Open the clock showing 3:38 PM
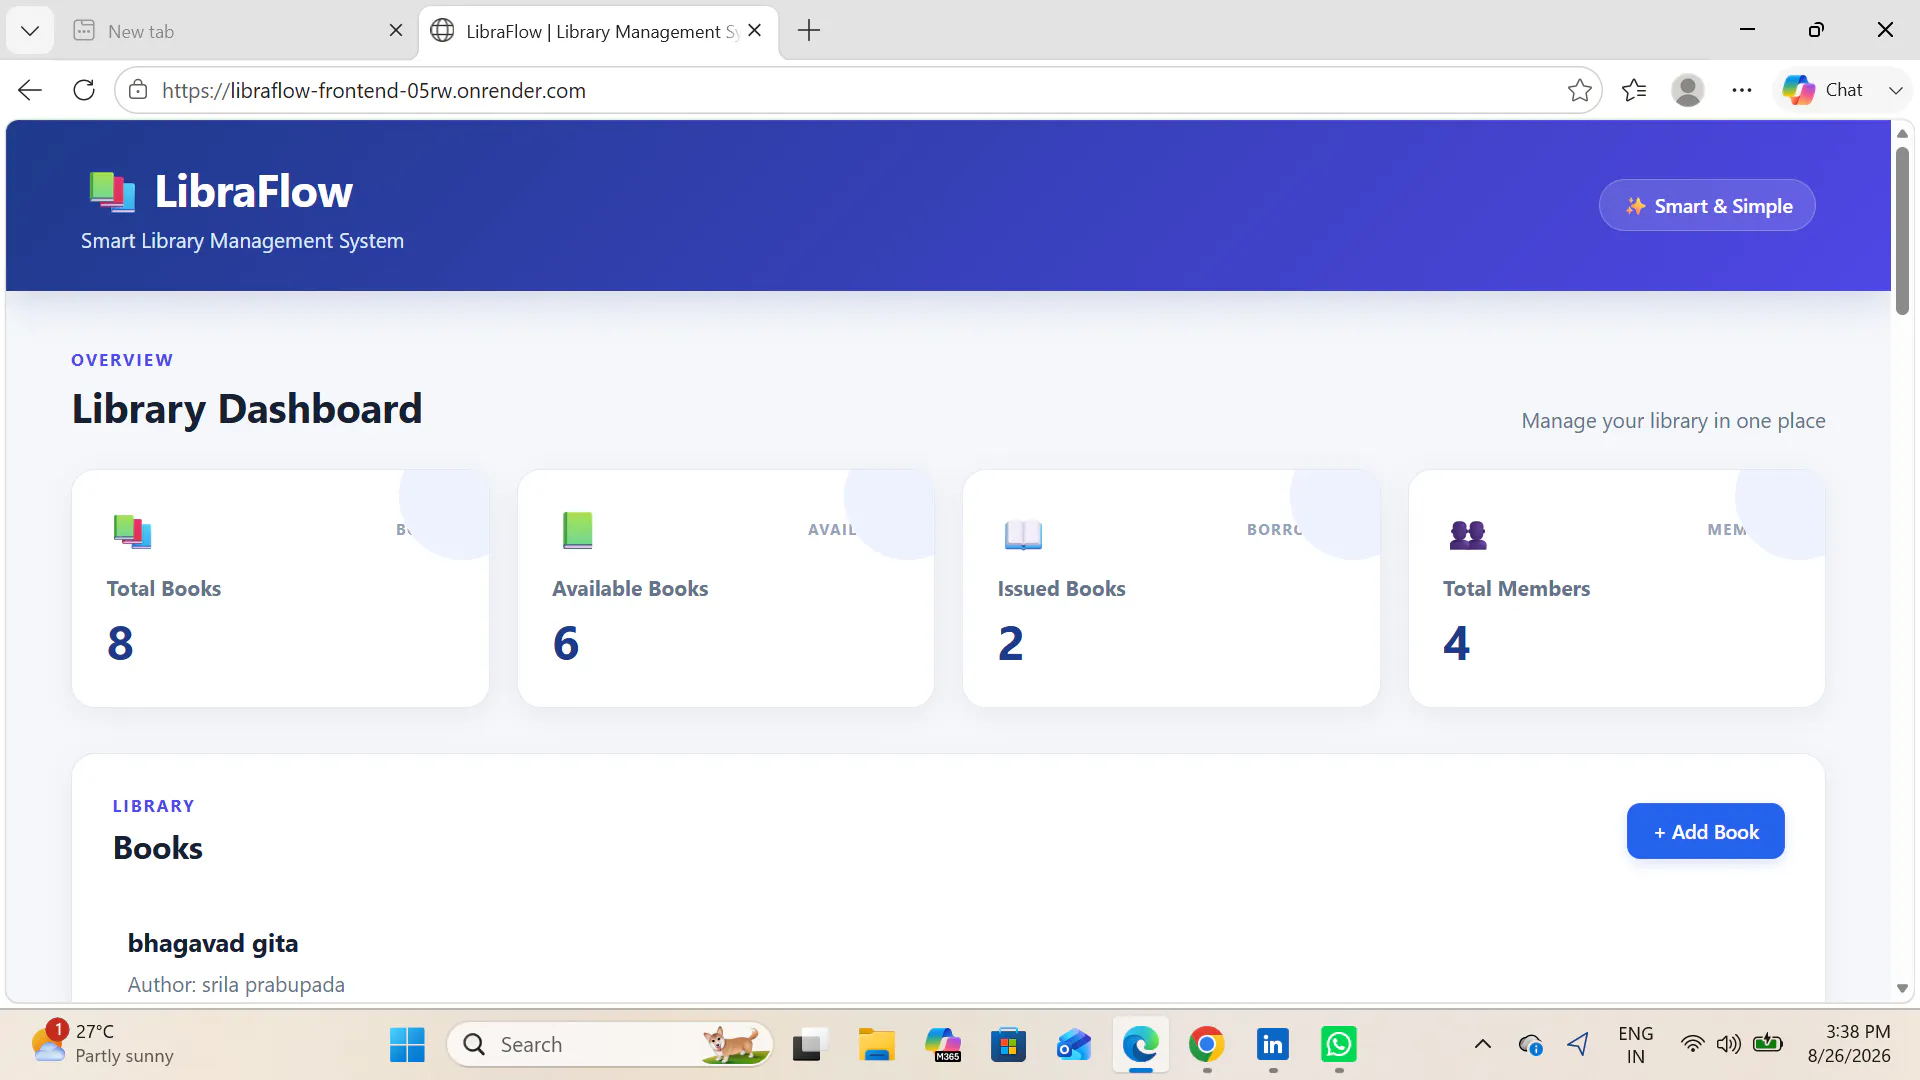Screen dimensions: 1920x1080 click(x=1849, y=1044)
